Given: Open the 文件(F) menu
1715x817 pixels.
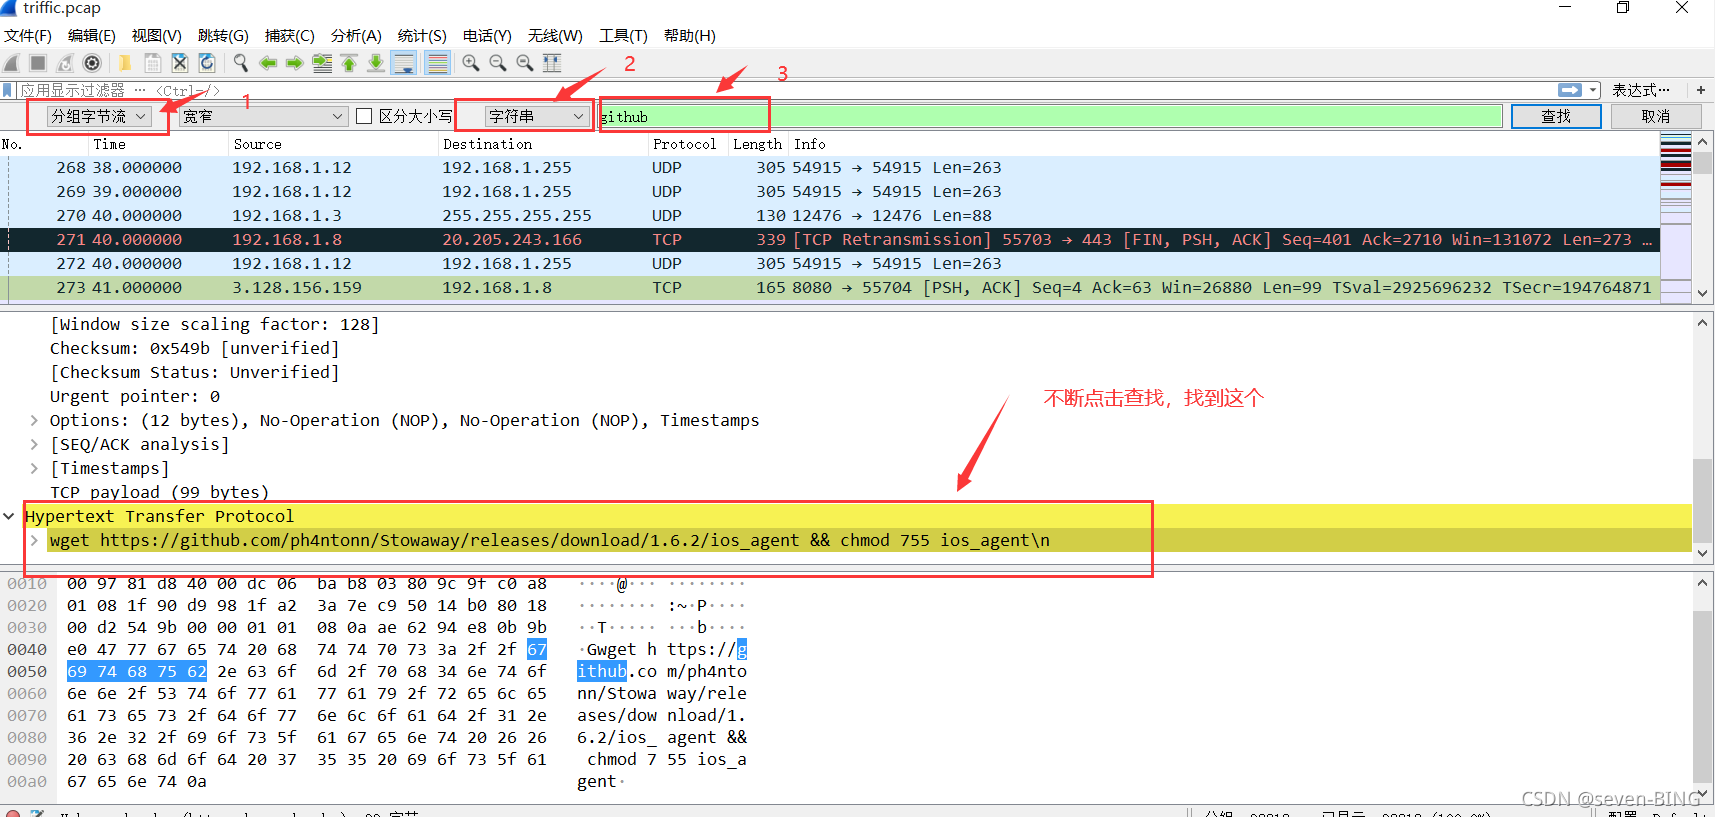Looking at the screenshot, I should [x=28, y=35].
